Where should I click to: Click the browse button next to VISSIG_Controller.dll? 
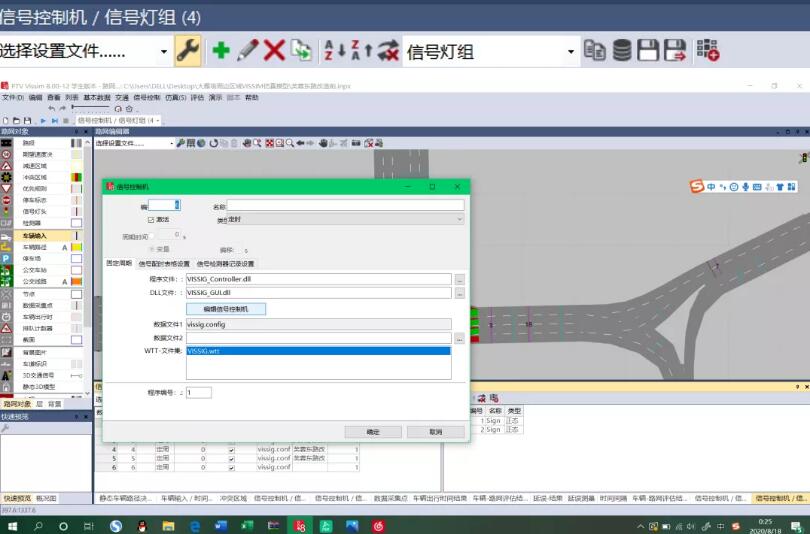[459, 279]
